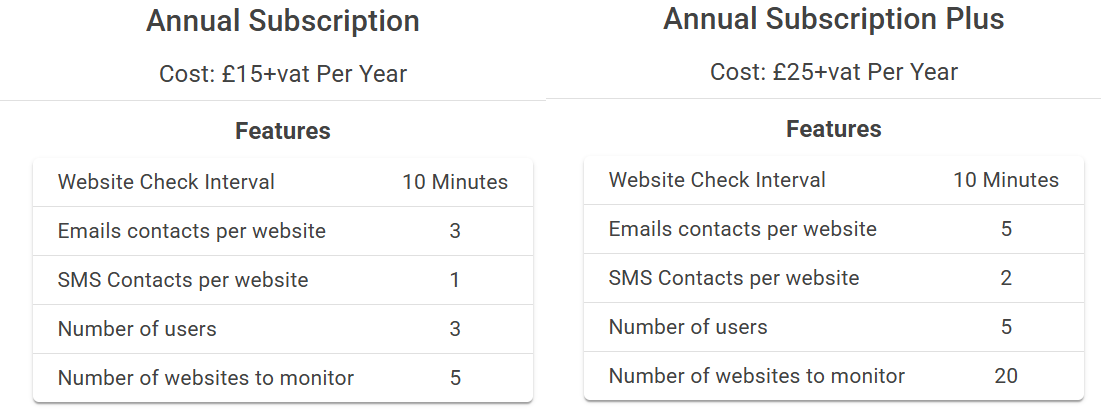Click the 10 Minutes value in Plus plan
1101x417 pixels.
1006,180
